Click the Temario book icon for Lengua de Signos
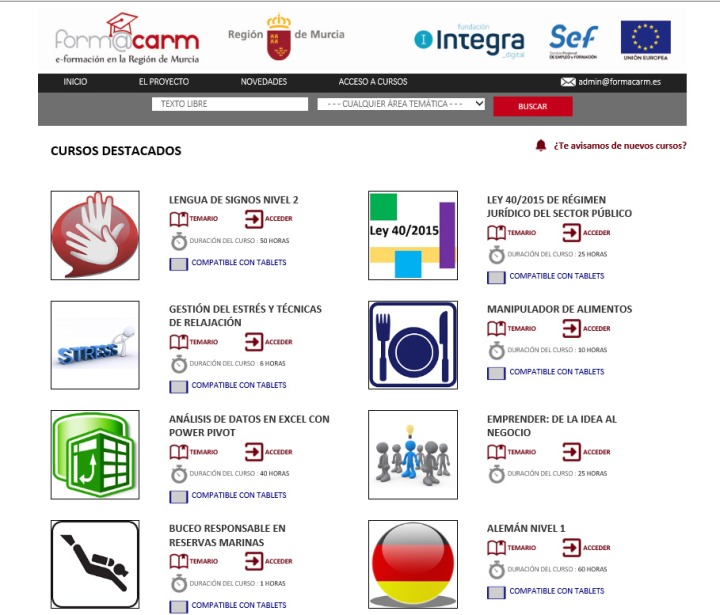The image size is (720, 615). (178, 220)
